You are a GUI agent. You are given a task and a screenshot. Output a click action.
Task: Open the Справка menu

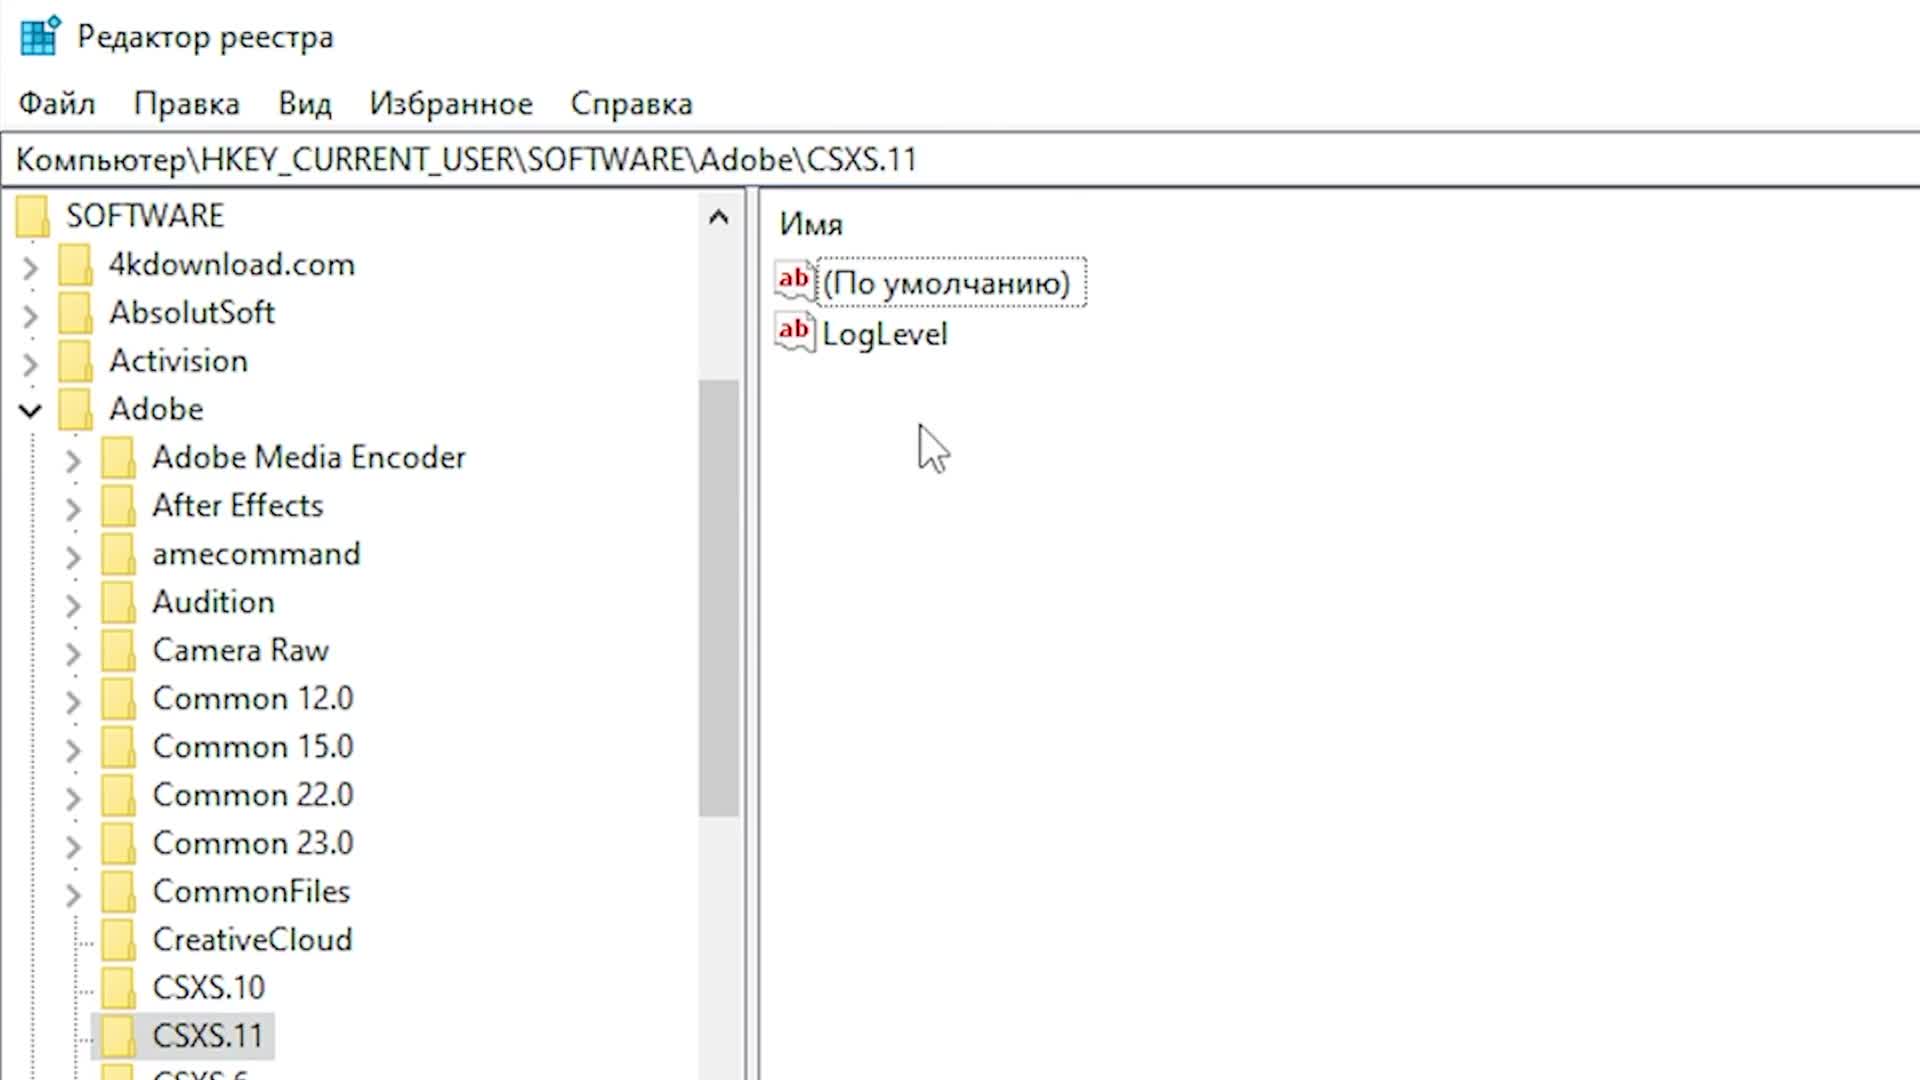631,104
